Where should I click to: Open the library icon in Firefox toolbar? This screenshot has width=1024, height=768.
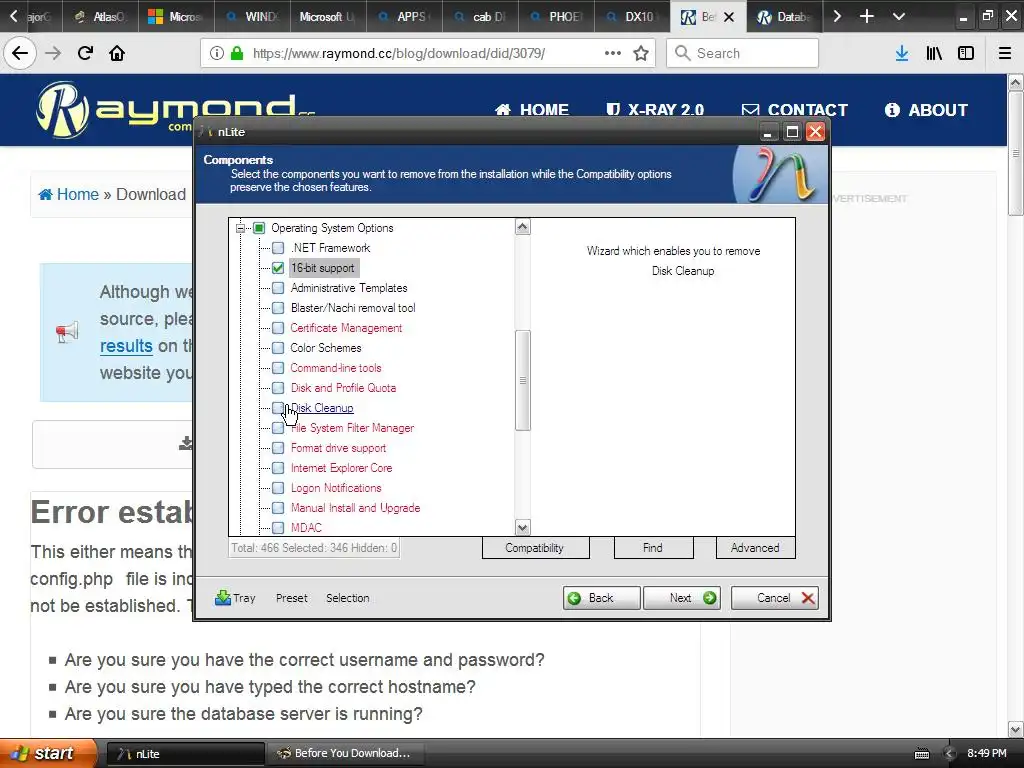[x=934, y=53]
